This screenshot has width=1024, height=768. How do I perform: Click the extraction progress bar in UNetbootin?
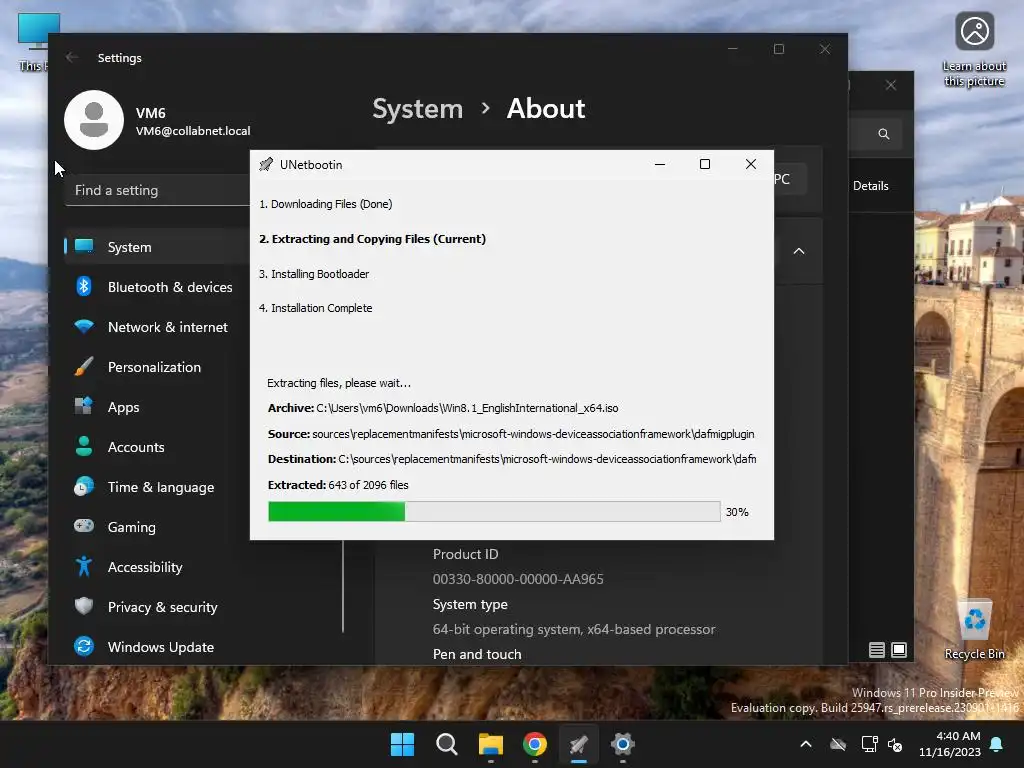(x=494, y=511)
